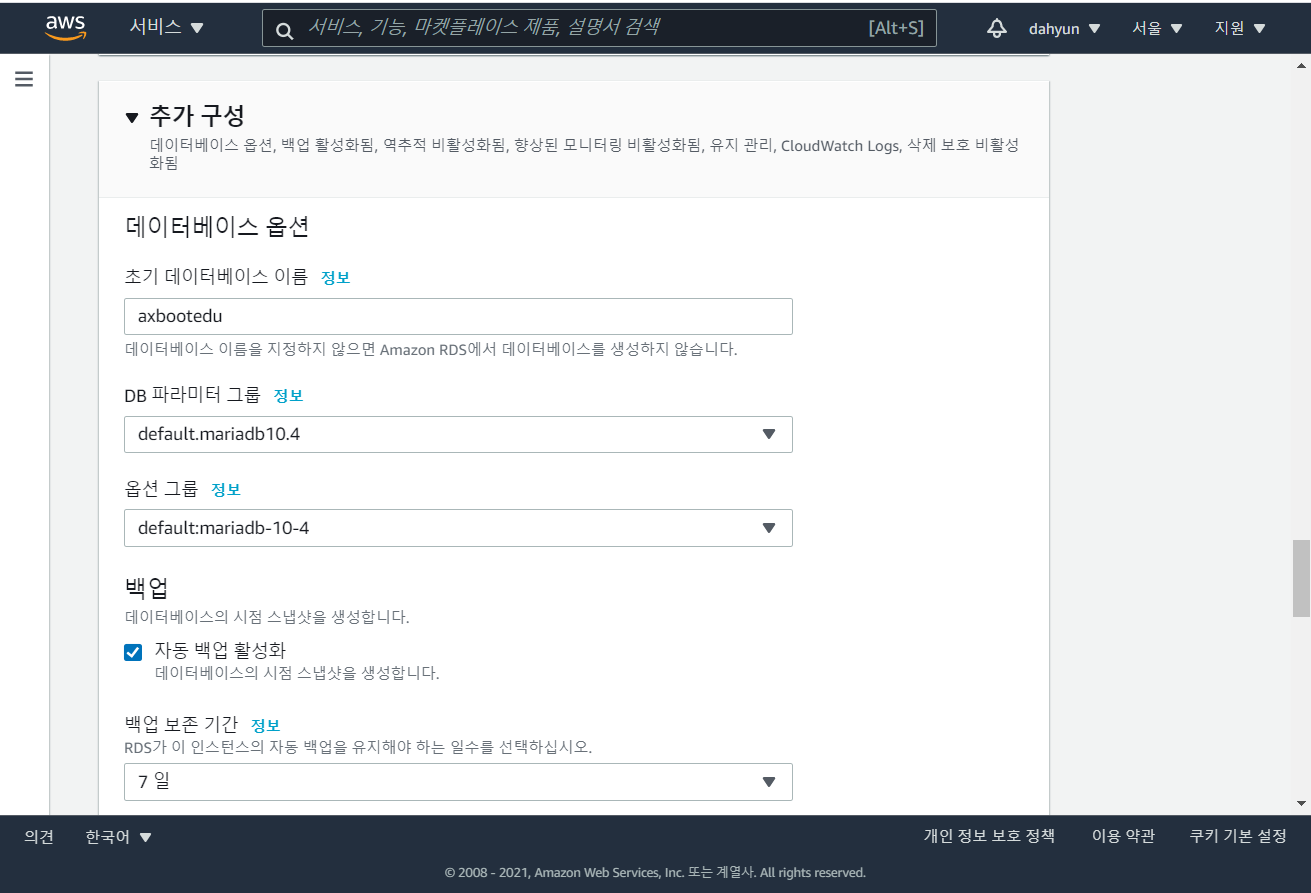Open the 서비스 services menu
This screenshot has width=1311, height=893.
point(166,28)
